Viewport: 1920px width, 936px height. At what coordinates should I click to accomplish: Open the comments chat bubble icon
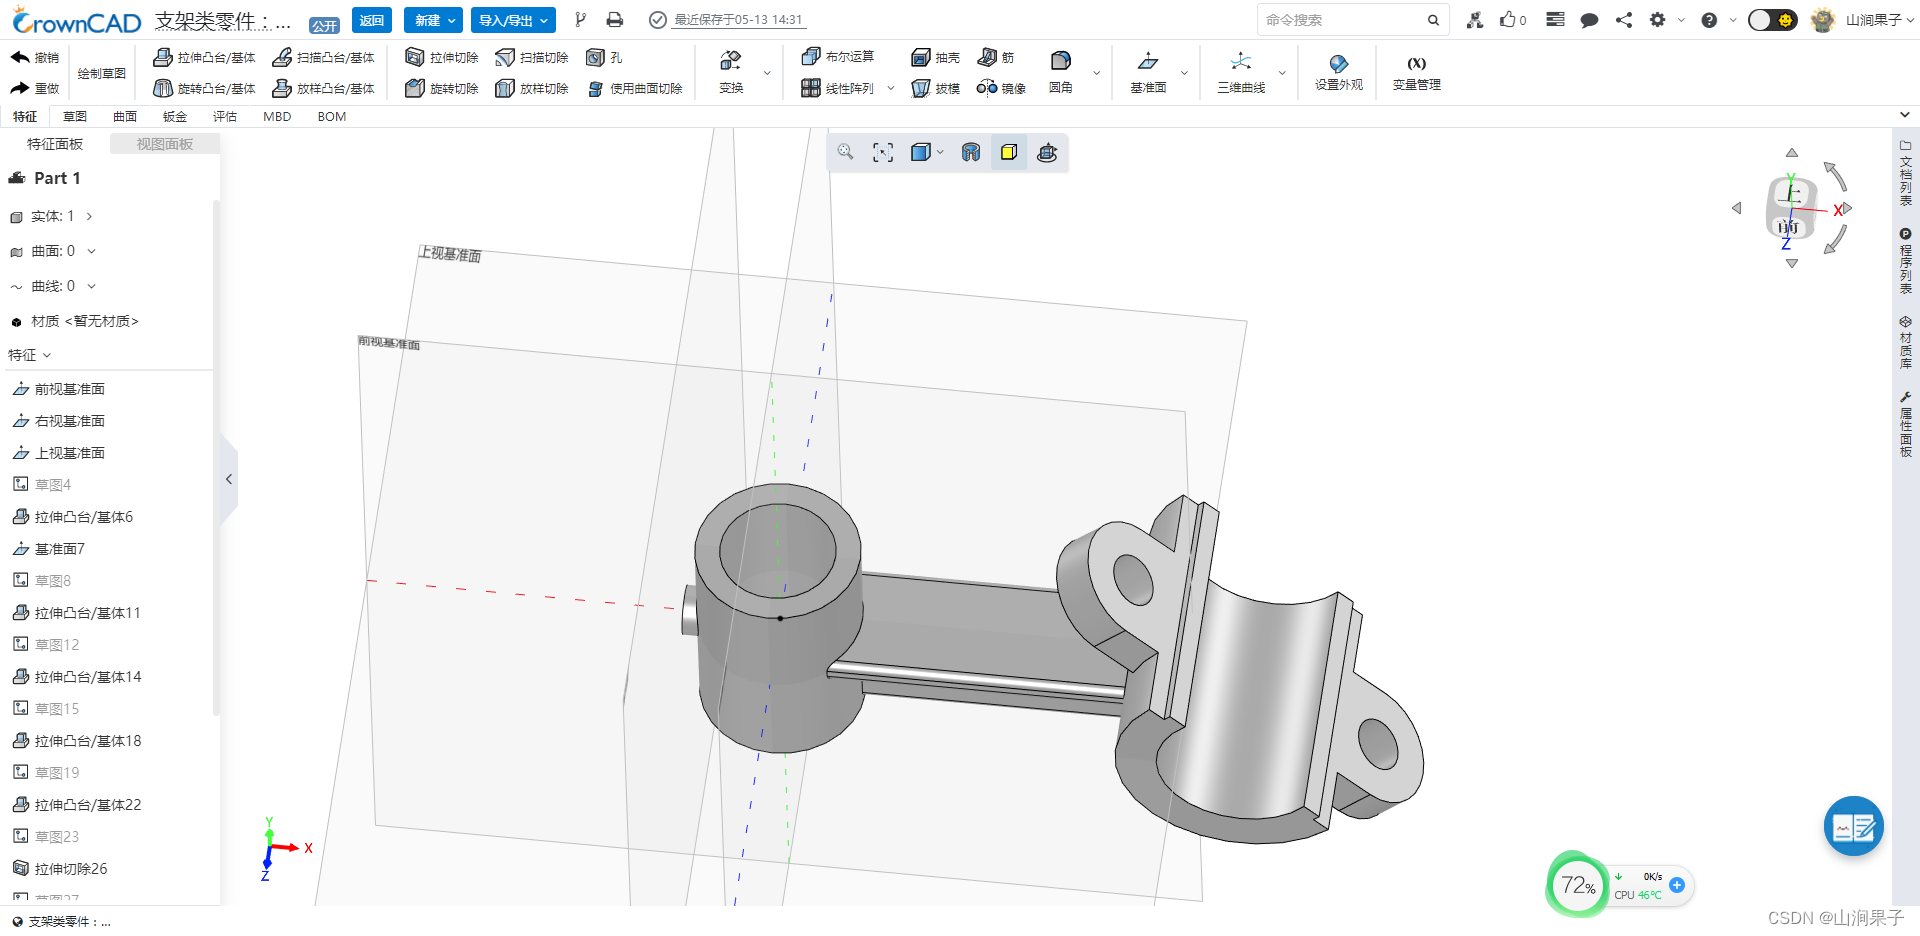click(1589, 20)
